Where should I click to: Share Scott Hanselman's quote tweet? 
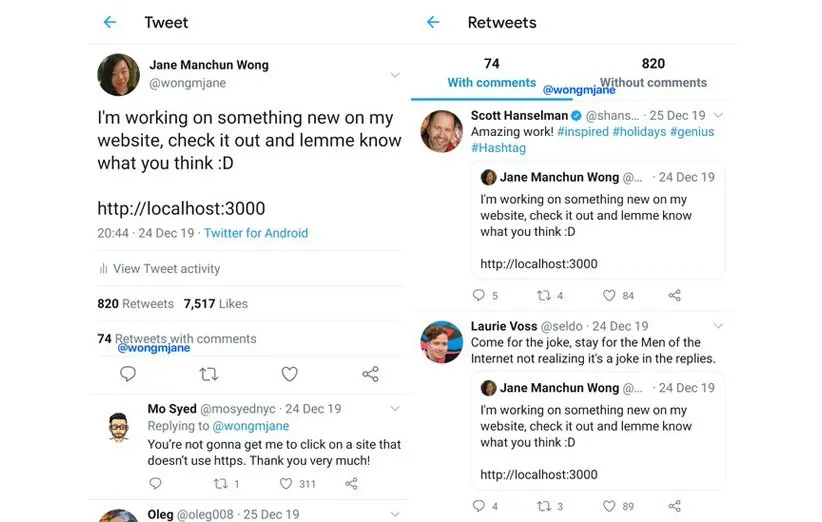coord(675,295)
